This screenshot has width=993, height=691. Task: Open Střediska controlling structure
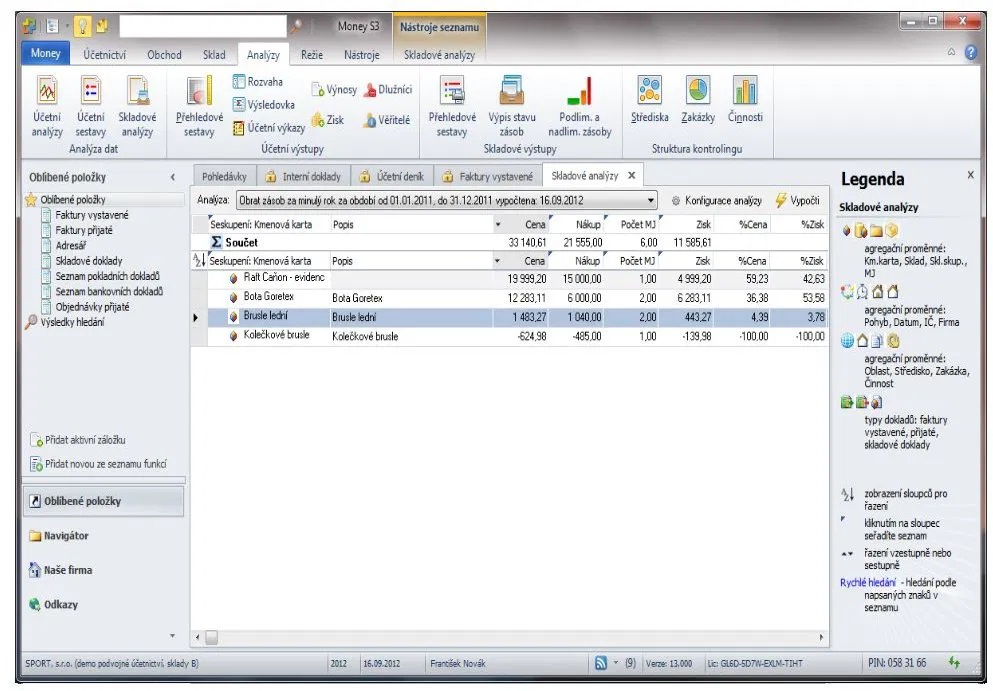pyautogui.click(x=650, y=99)
